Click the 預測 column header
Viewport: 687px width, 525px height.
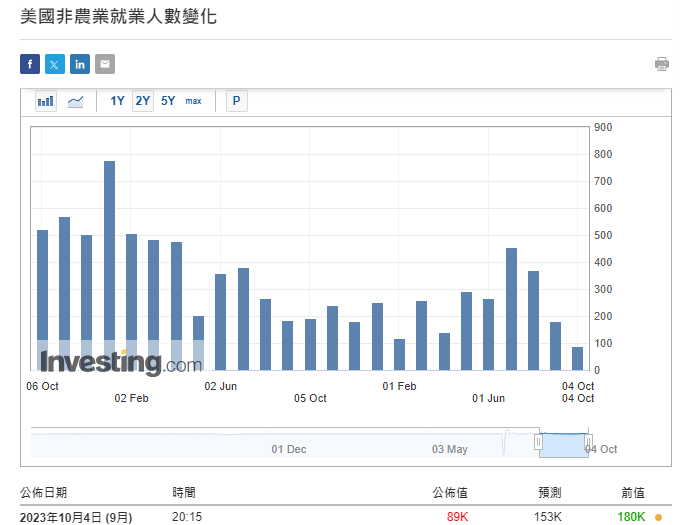point(550,493)
